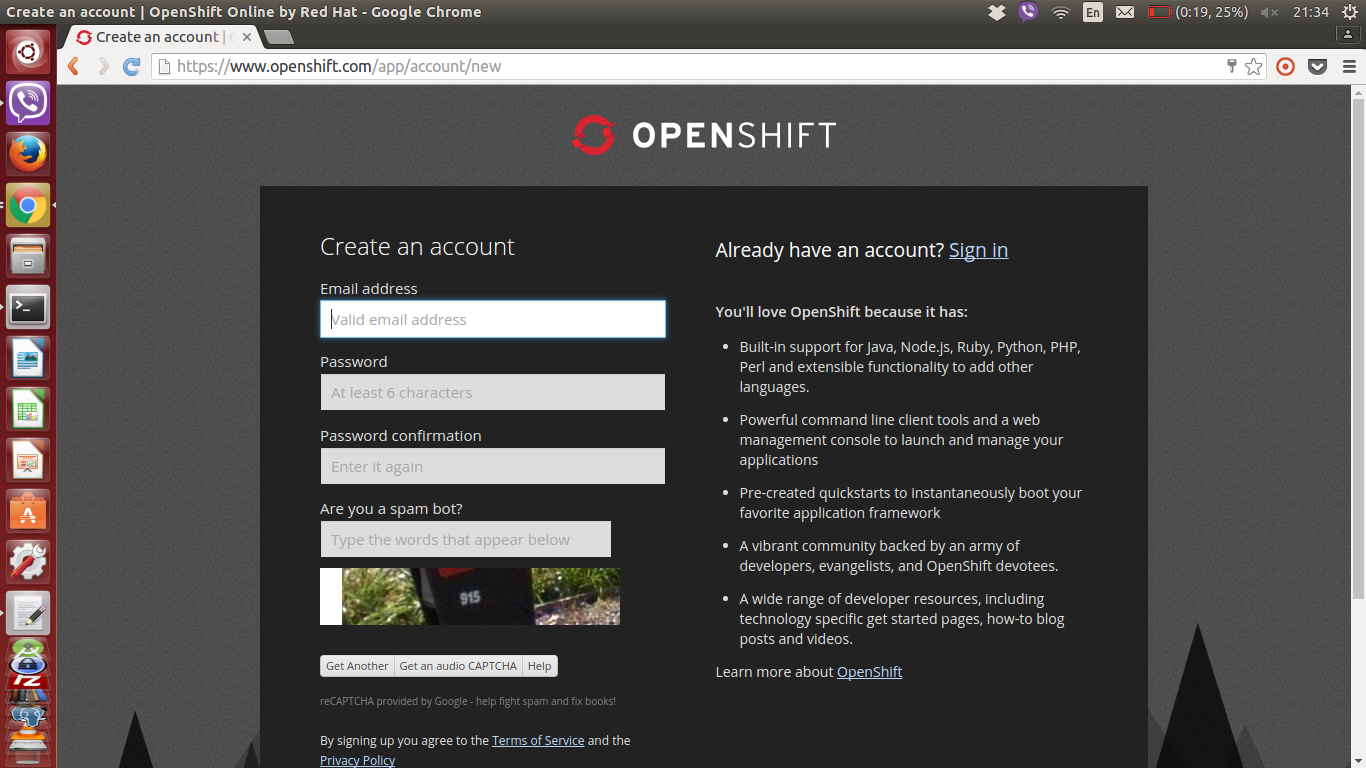Launch the Text Editor from the dock

tap(28, 613)
